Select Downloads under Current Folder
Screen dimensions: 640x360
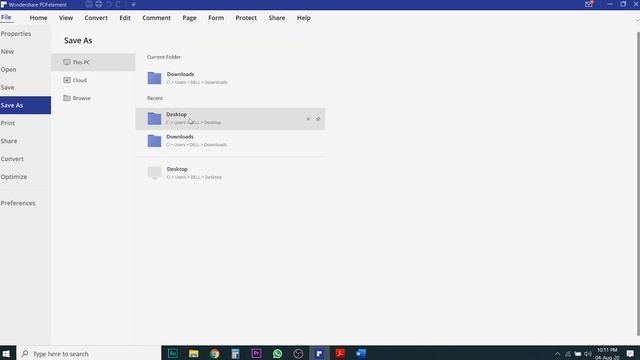[x=231, y=78]
